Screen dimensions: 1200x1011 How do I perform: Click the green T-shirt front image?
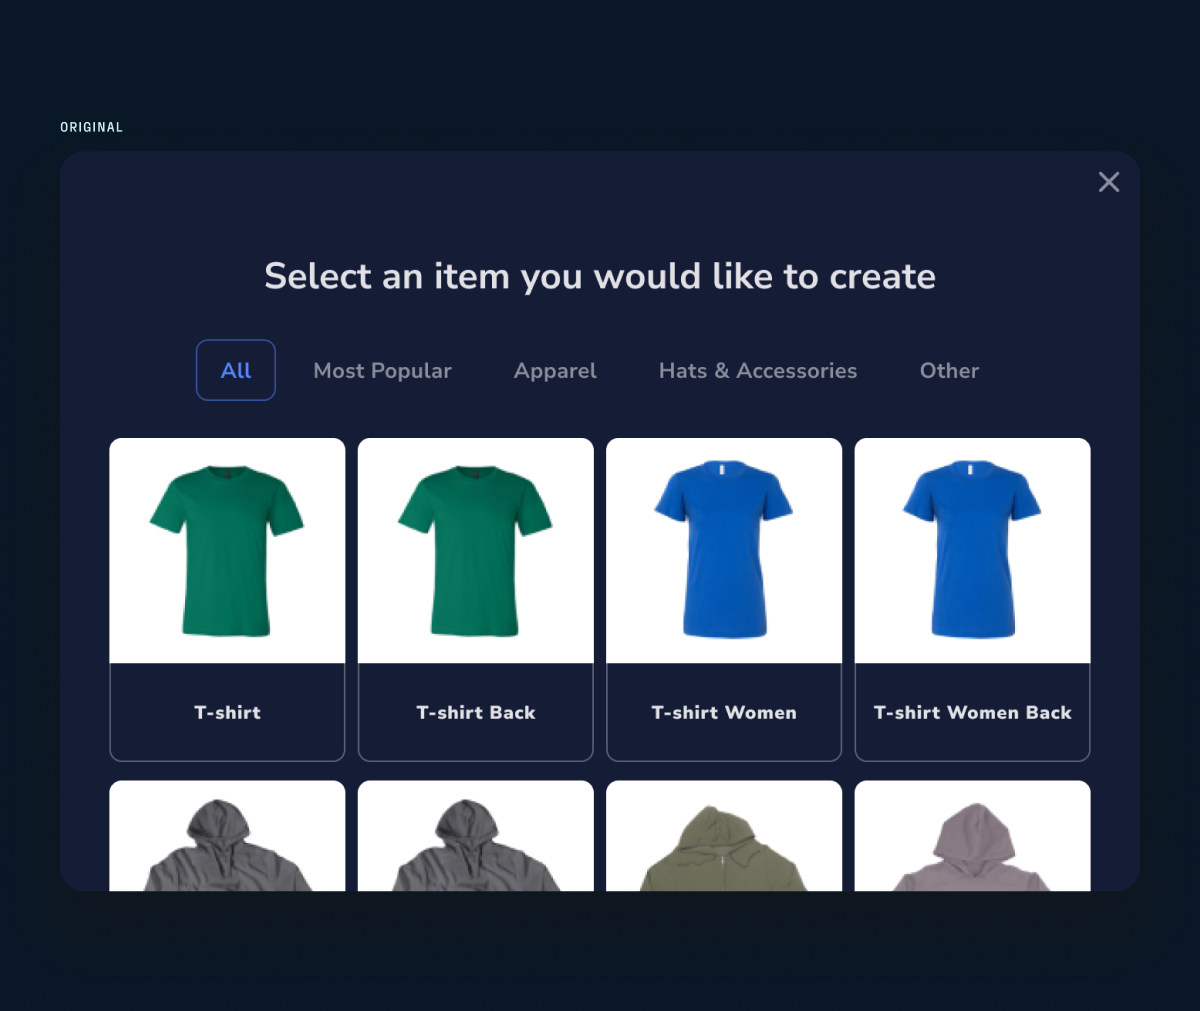[x=227, y=550]
